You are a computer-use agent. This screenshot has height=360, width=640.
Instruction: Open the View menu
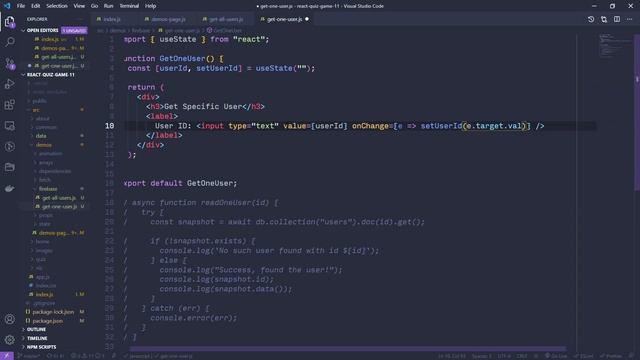pyautogui.click(x=79, y=6)
